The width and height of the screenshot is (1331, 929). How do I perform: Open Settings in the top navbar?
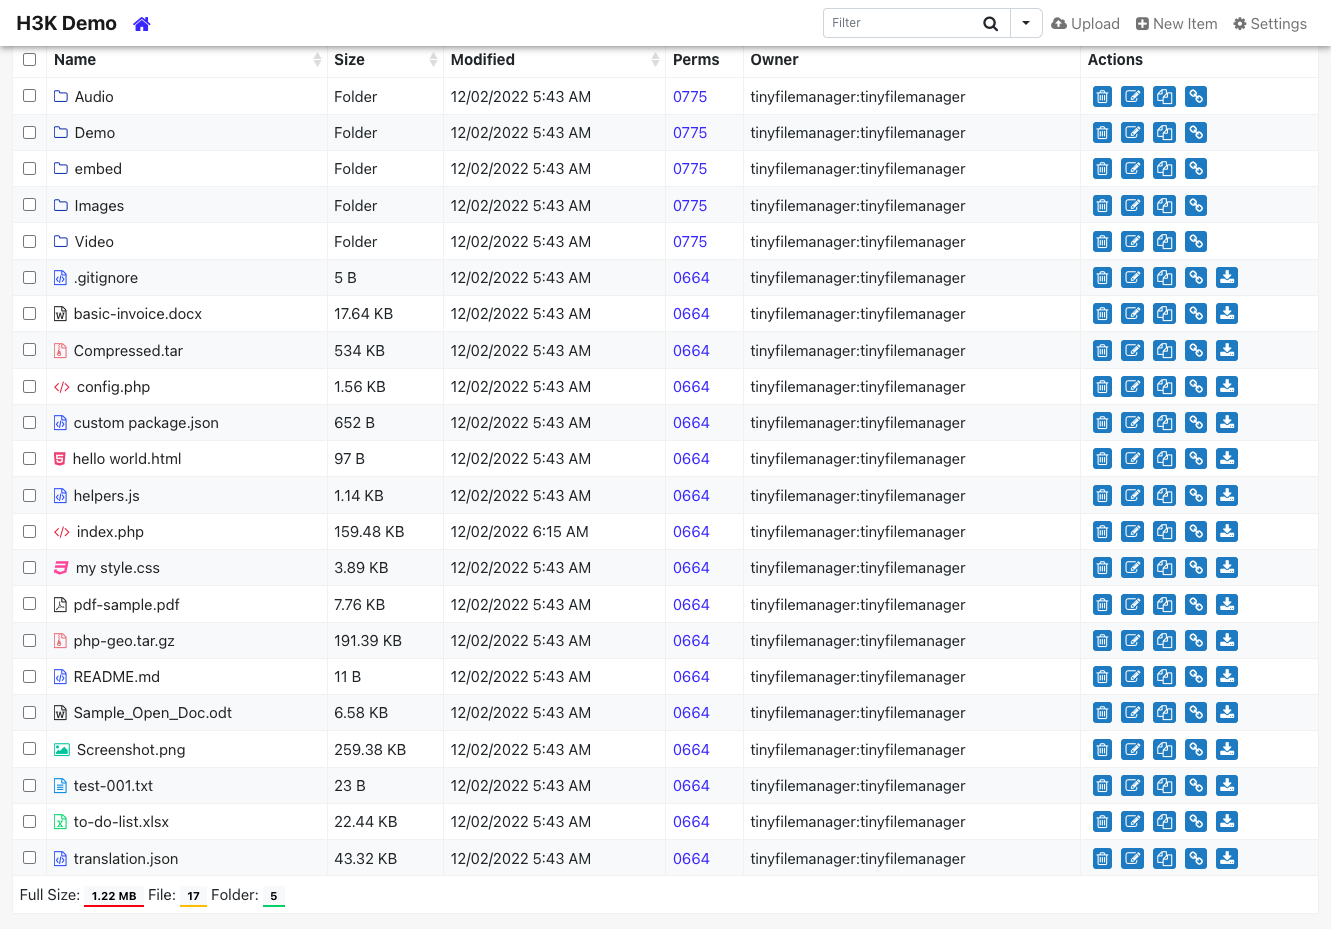1270,24
